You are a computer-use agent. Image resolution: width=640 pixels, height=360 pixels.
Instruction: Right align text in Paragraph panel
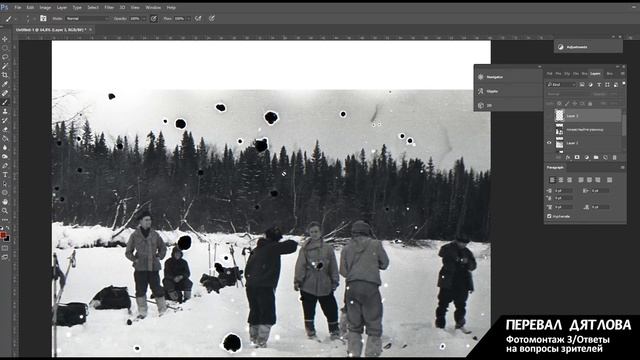point(569,180)
